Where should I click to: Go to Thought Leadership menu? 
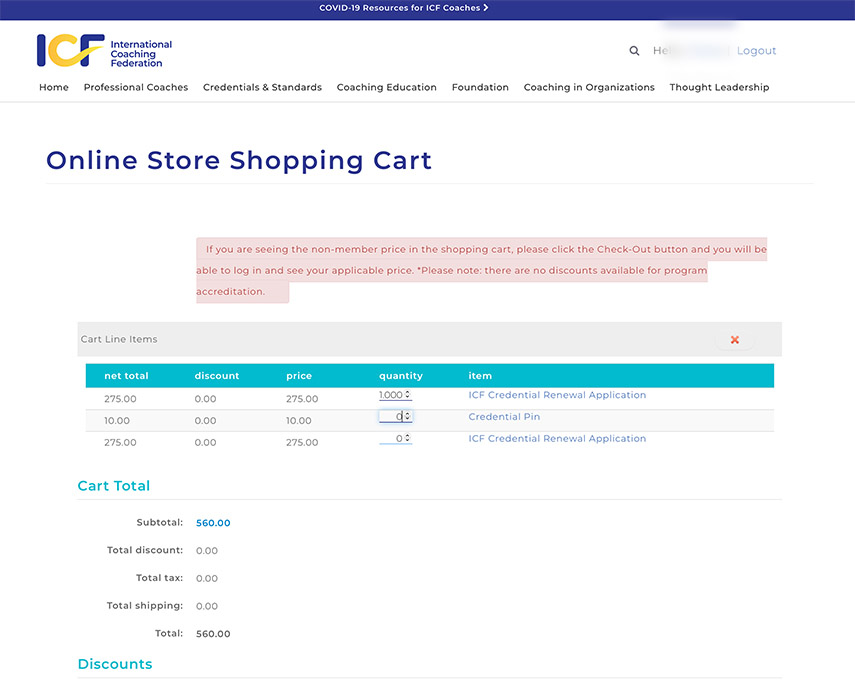pyautogui.click(x=719, y=88)
